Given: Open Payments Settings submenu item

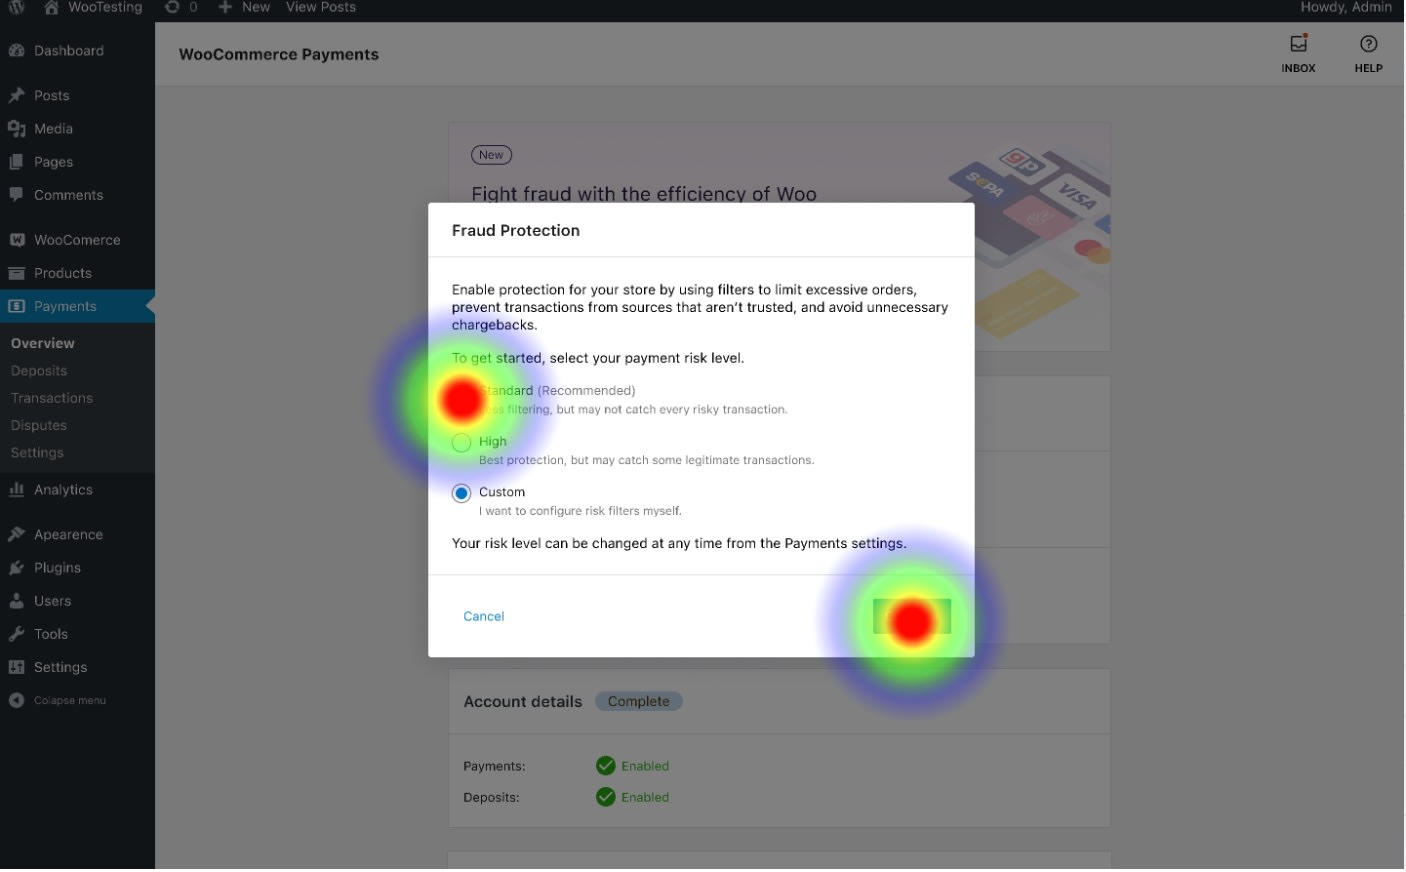Looking at the screenshot, I should pyautogui.click(x=37, y=453).
